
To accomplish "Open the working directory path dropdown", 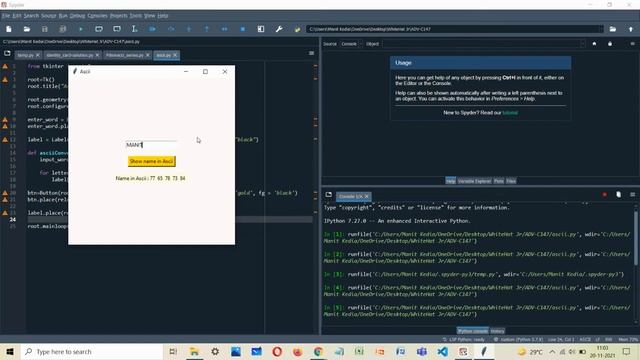I will coord(600,29).
